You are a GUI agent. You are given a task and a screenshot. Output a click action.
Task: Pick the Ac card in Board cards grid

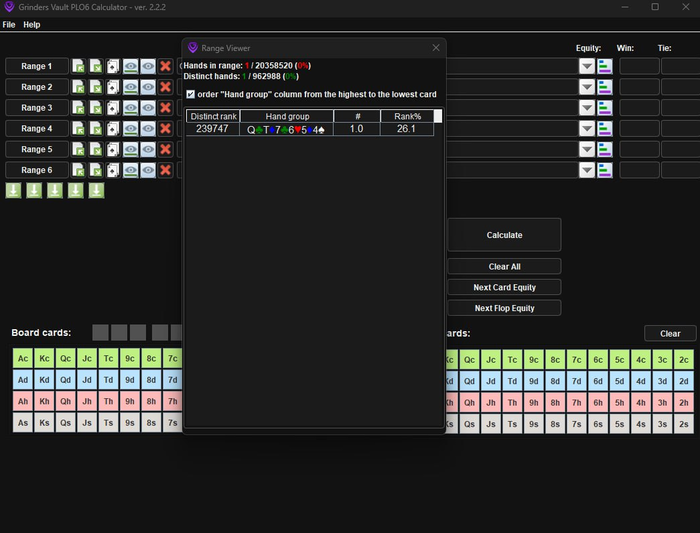tap(23, 358)
